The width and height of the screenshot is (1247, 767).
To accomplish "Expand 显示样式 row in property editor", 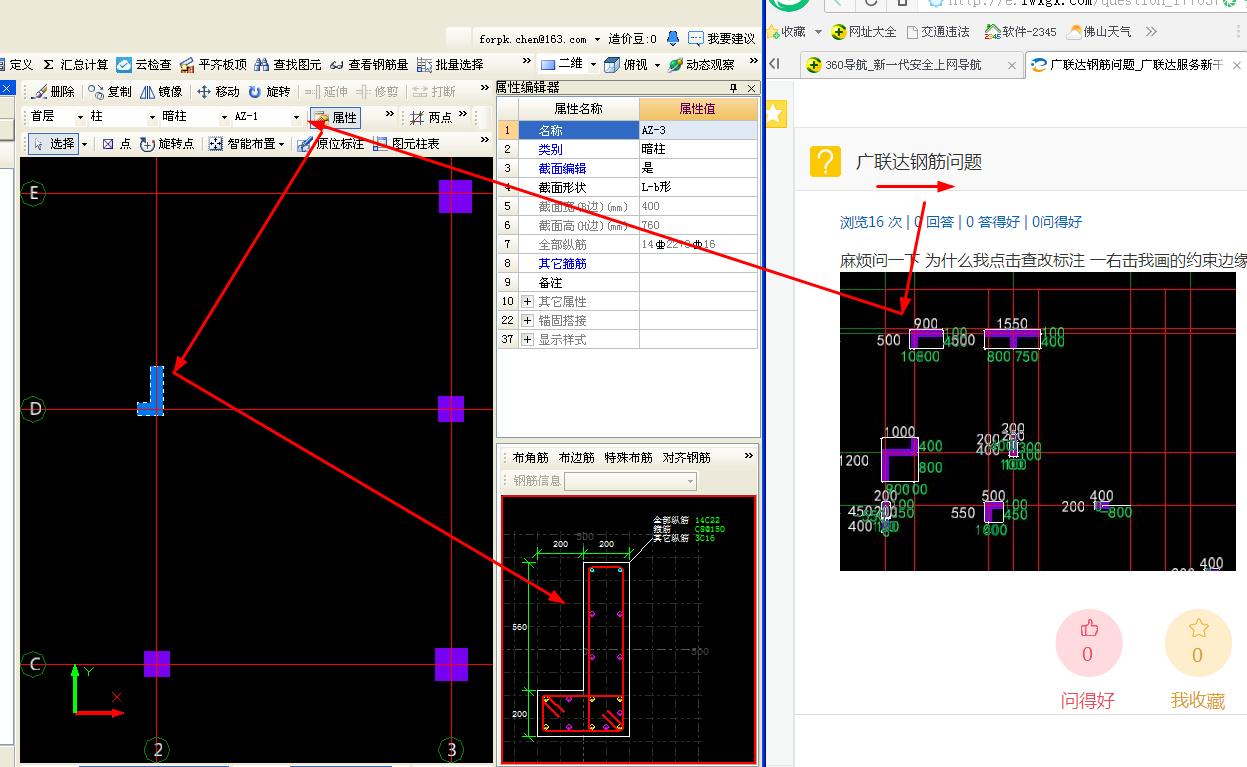I will point(528,339).
